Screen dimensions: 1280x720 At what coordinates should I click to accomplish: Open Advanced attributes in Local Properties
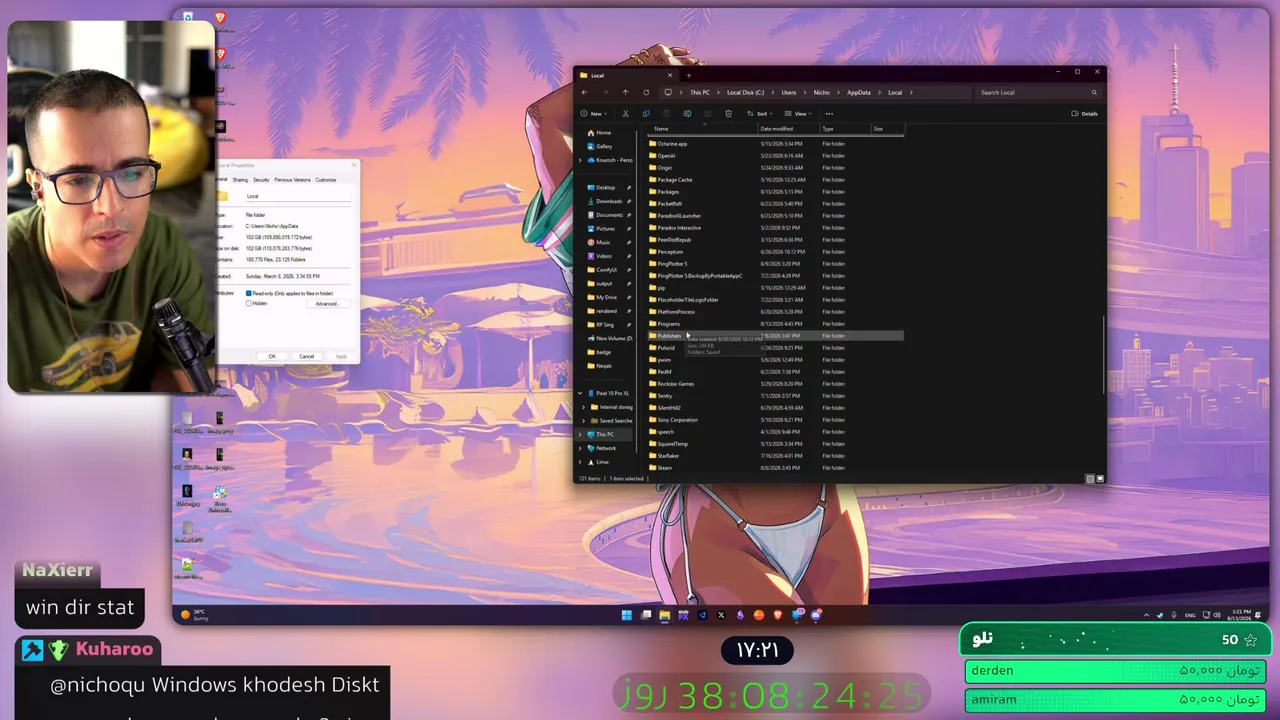tap(326, 304)
